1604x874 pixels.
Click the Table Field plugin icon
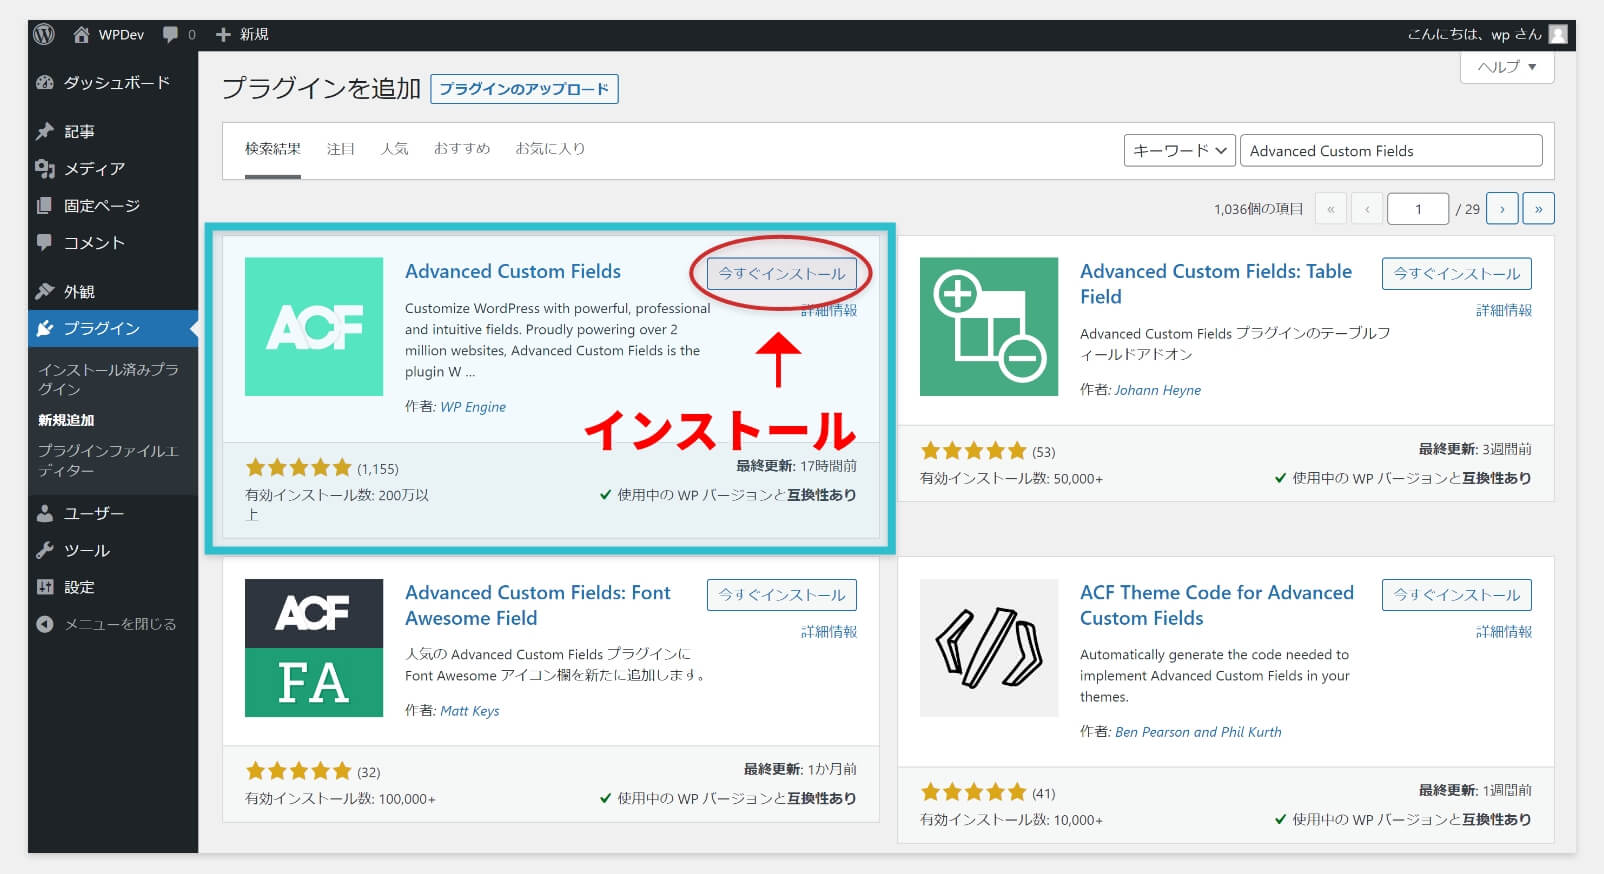(989, 327)
